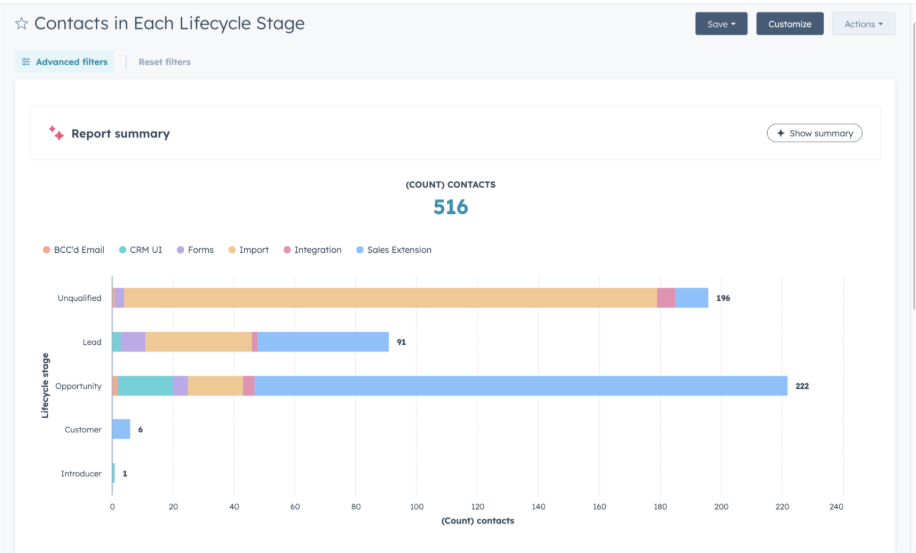Toggle the Sales Extension legend entry

[x=393, y=250]
